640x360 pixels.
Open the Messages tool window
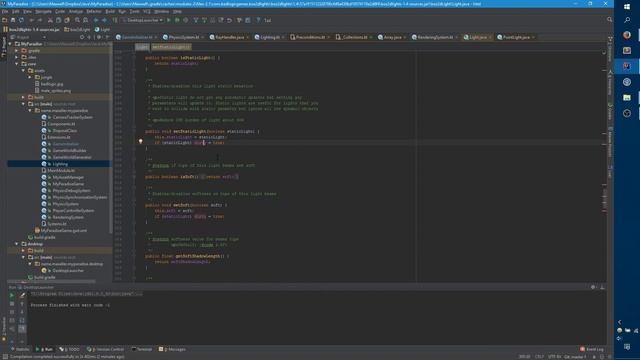(x=172, y=349)
